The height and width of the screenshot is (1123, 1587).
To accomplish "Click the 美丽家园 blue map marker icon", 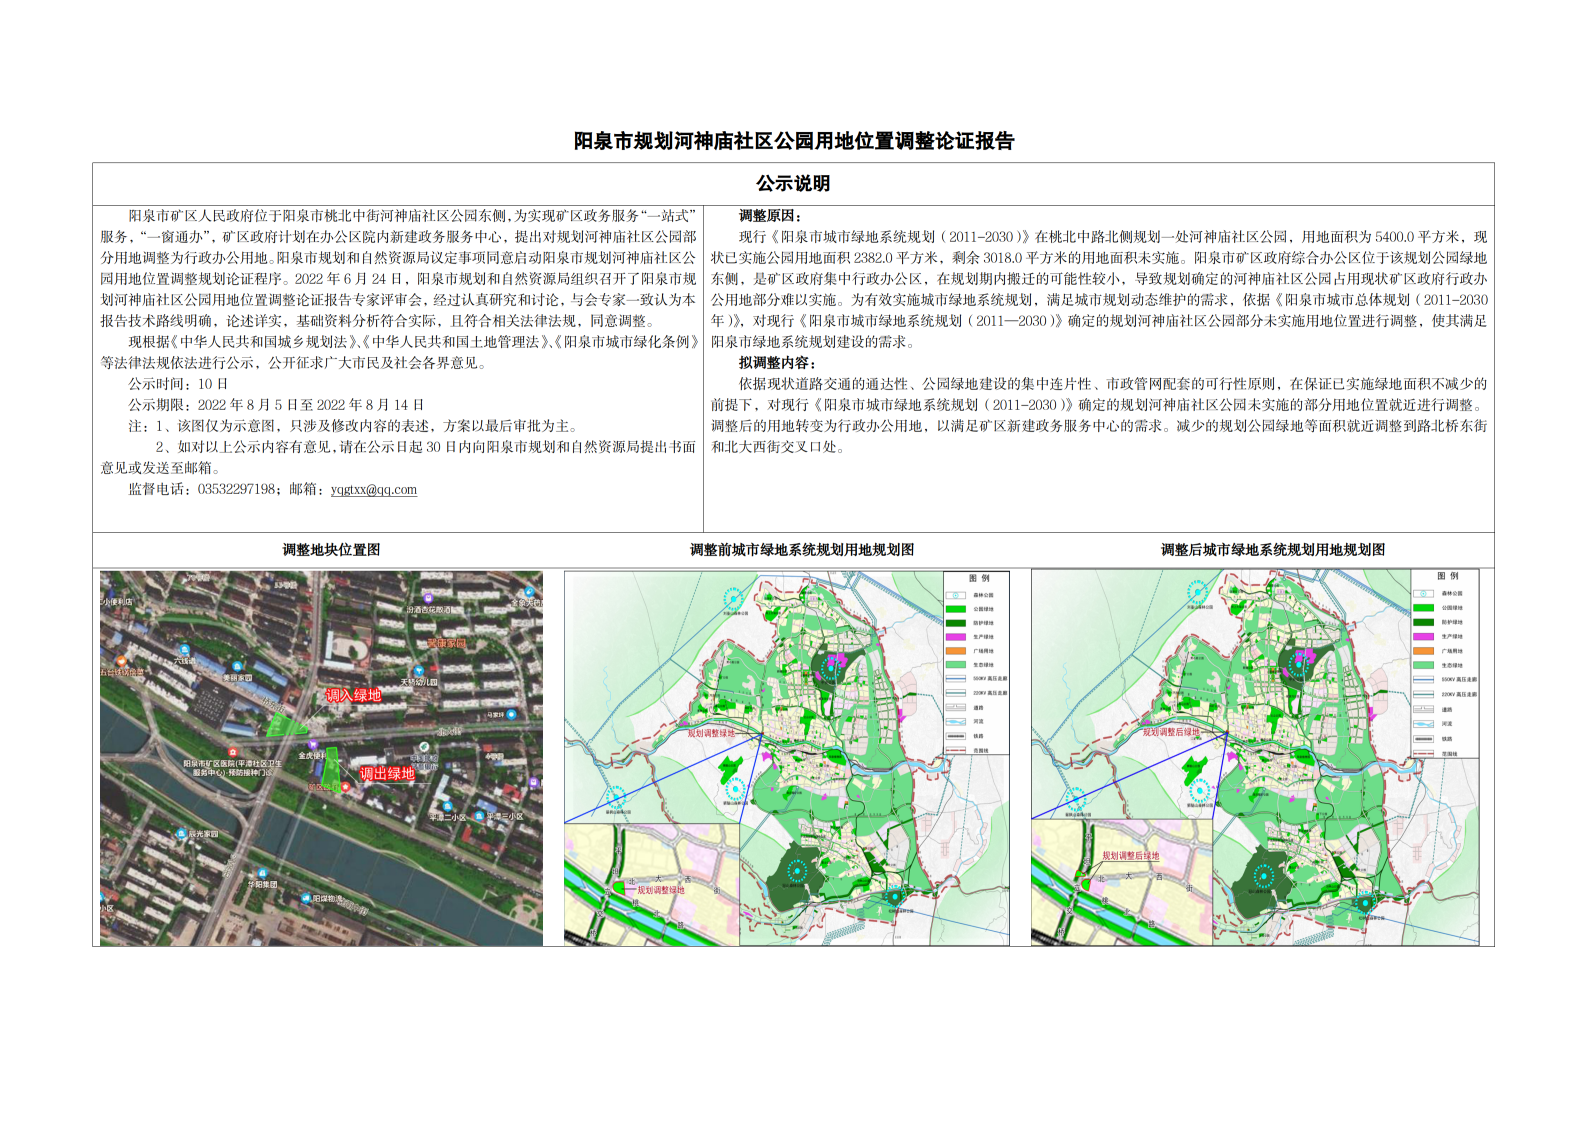I will (237, 665).
